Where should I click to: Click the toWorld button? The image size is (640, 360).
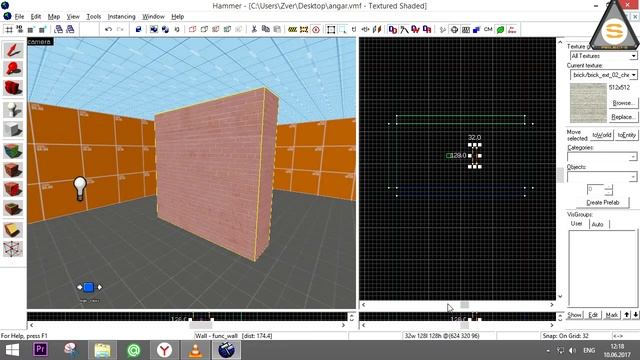(x=602, y=135)
